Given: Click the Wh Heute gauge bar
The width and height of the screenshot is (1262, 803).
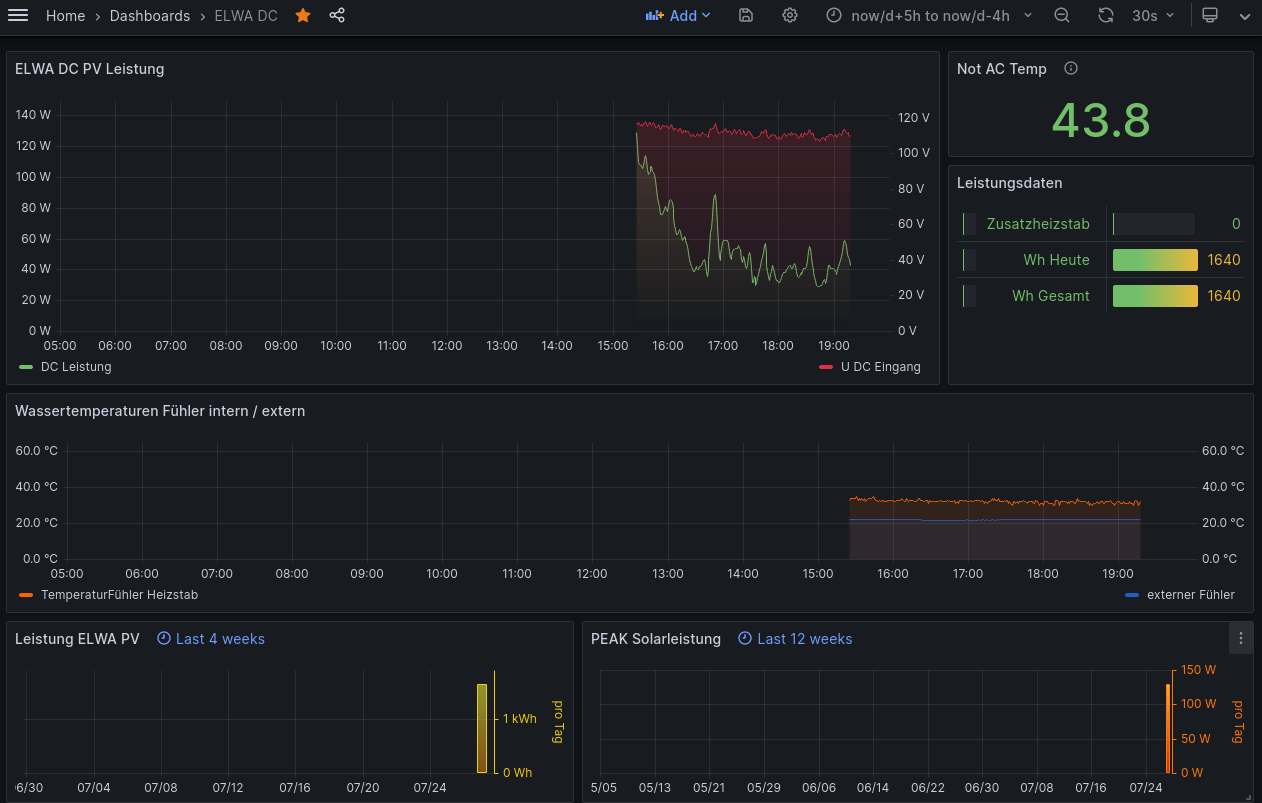Looking at the screenshot, I should [1155, 260].
